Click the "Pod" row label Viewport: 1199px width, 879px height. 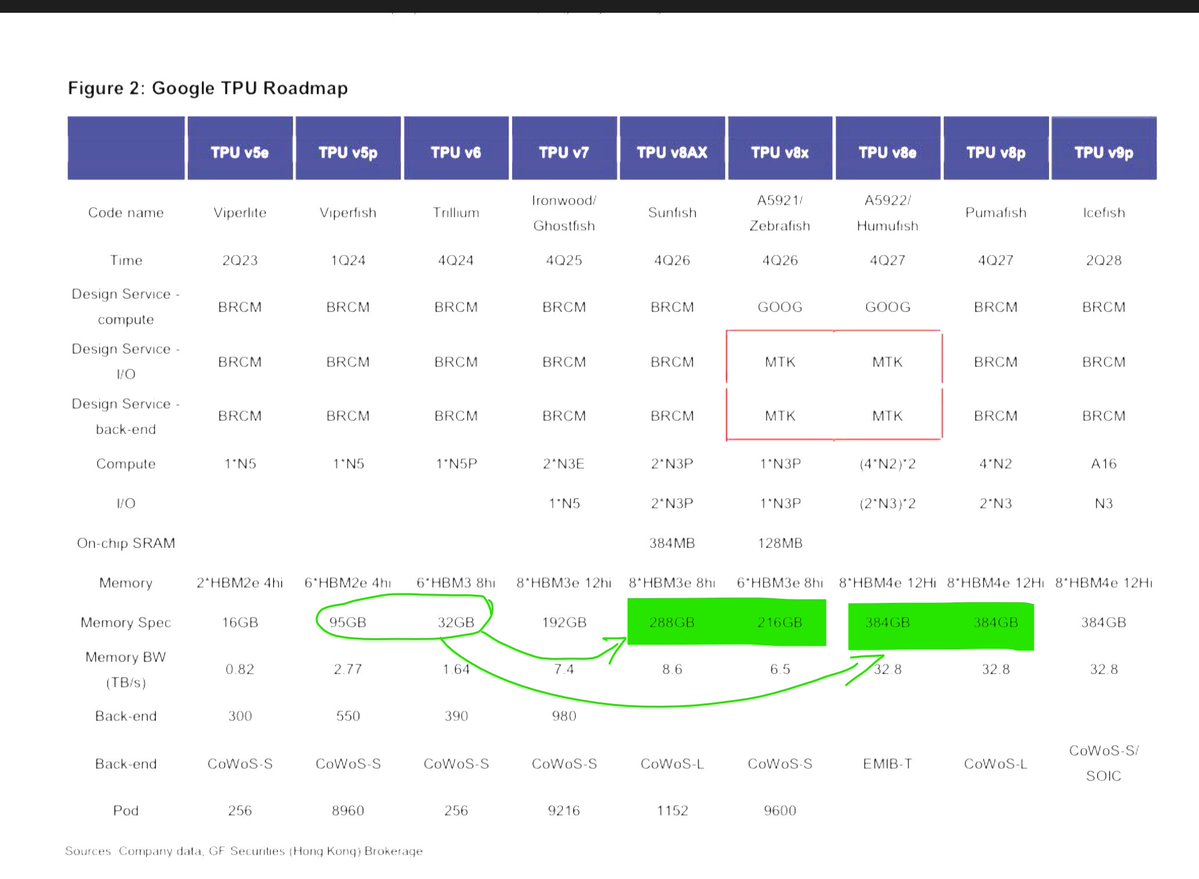tap(126, 810)
